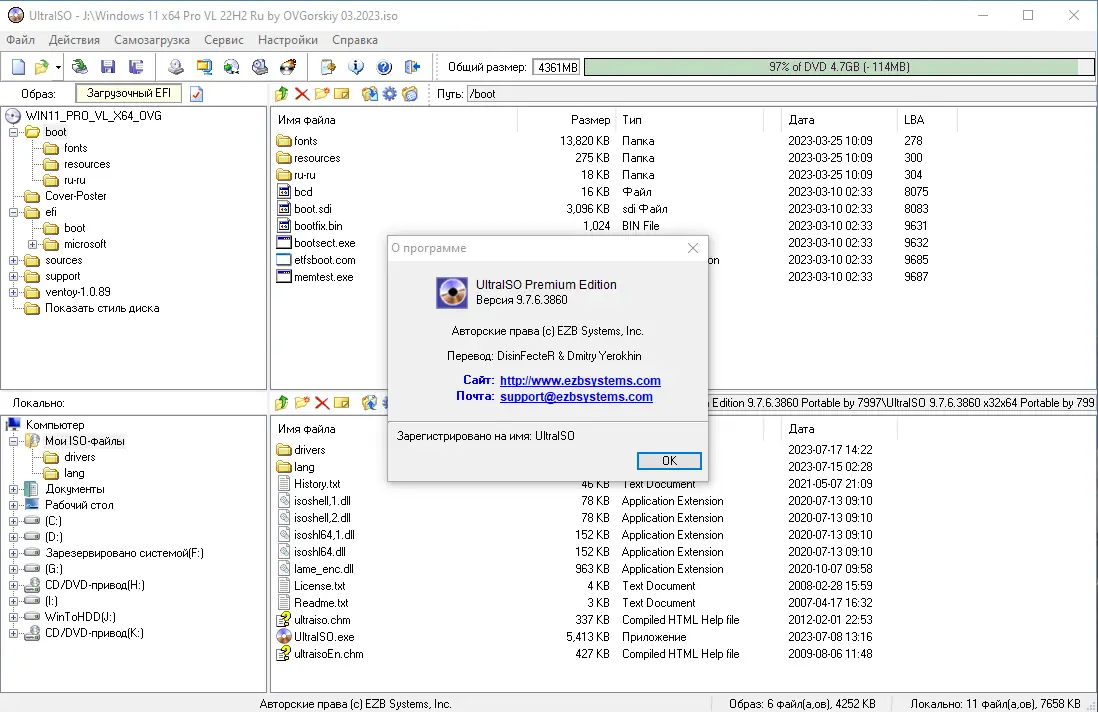
Task: Expand the Документы node in local tree
Action: (13, 489)
